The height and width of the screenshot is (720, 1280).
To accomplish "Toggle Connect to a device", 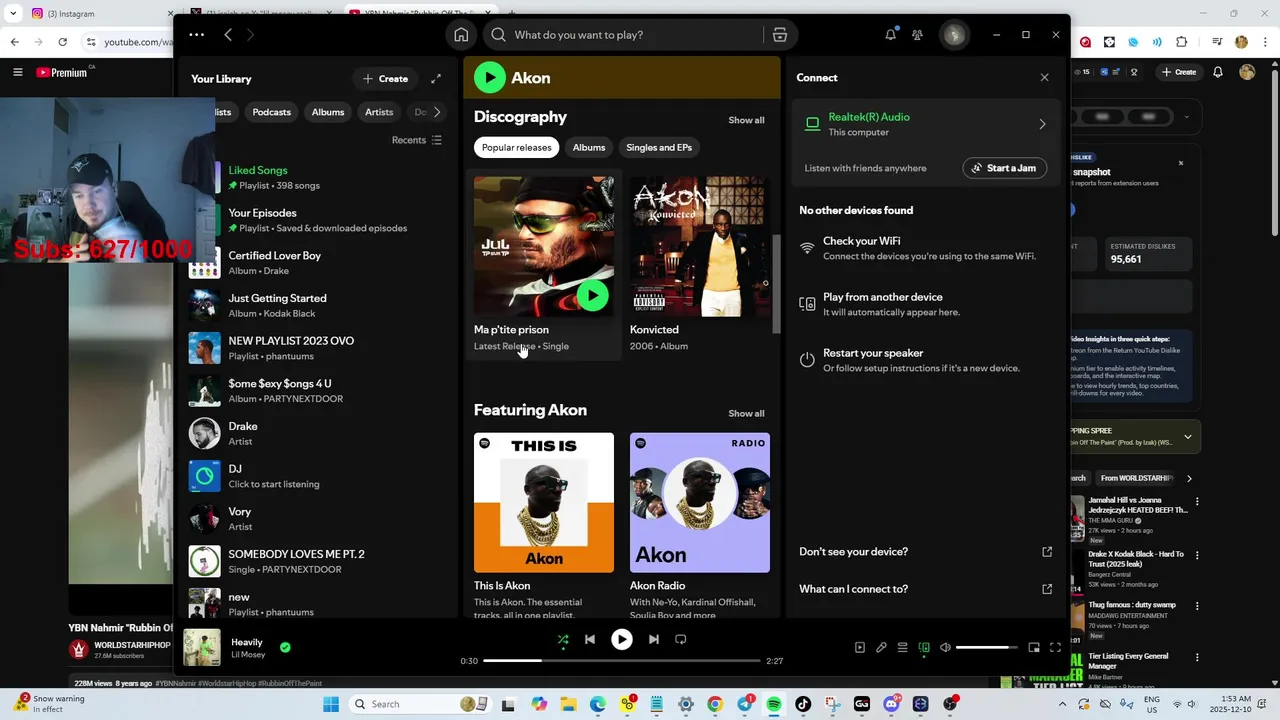I will pyautogui.click(x=924, y=647).
